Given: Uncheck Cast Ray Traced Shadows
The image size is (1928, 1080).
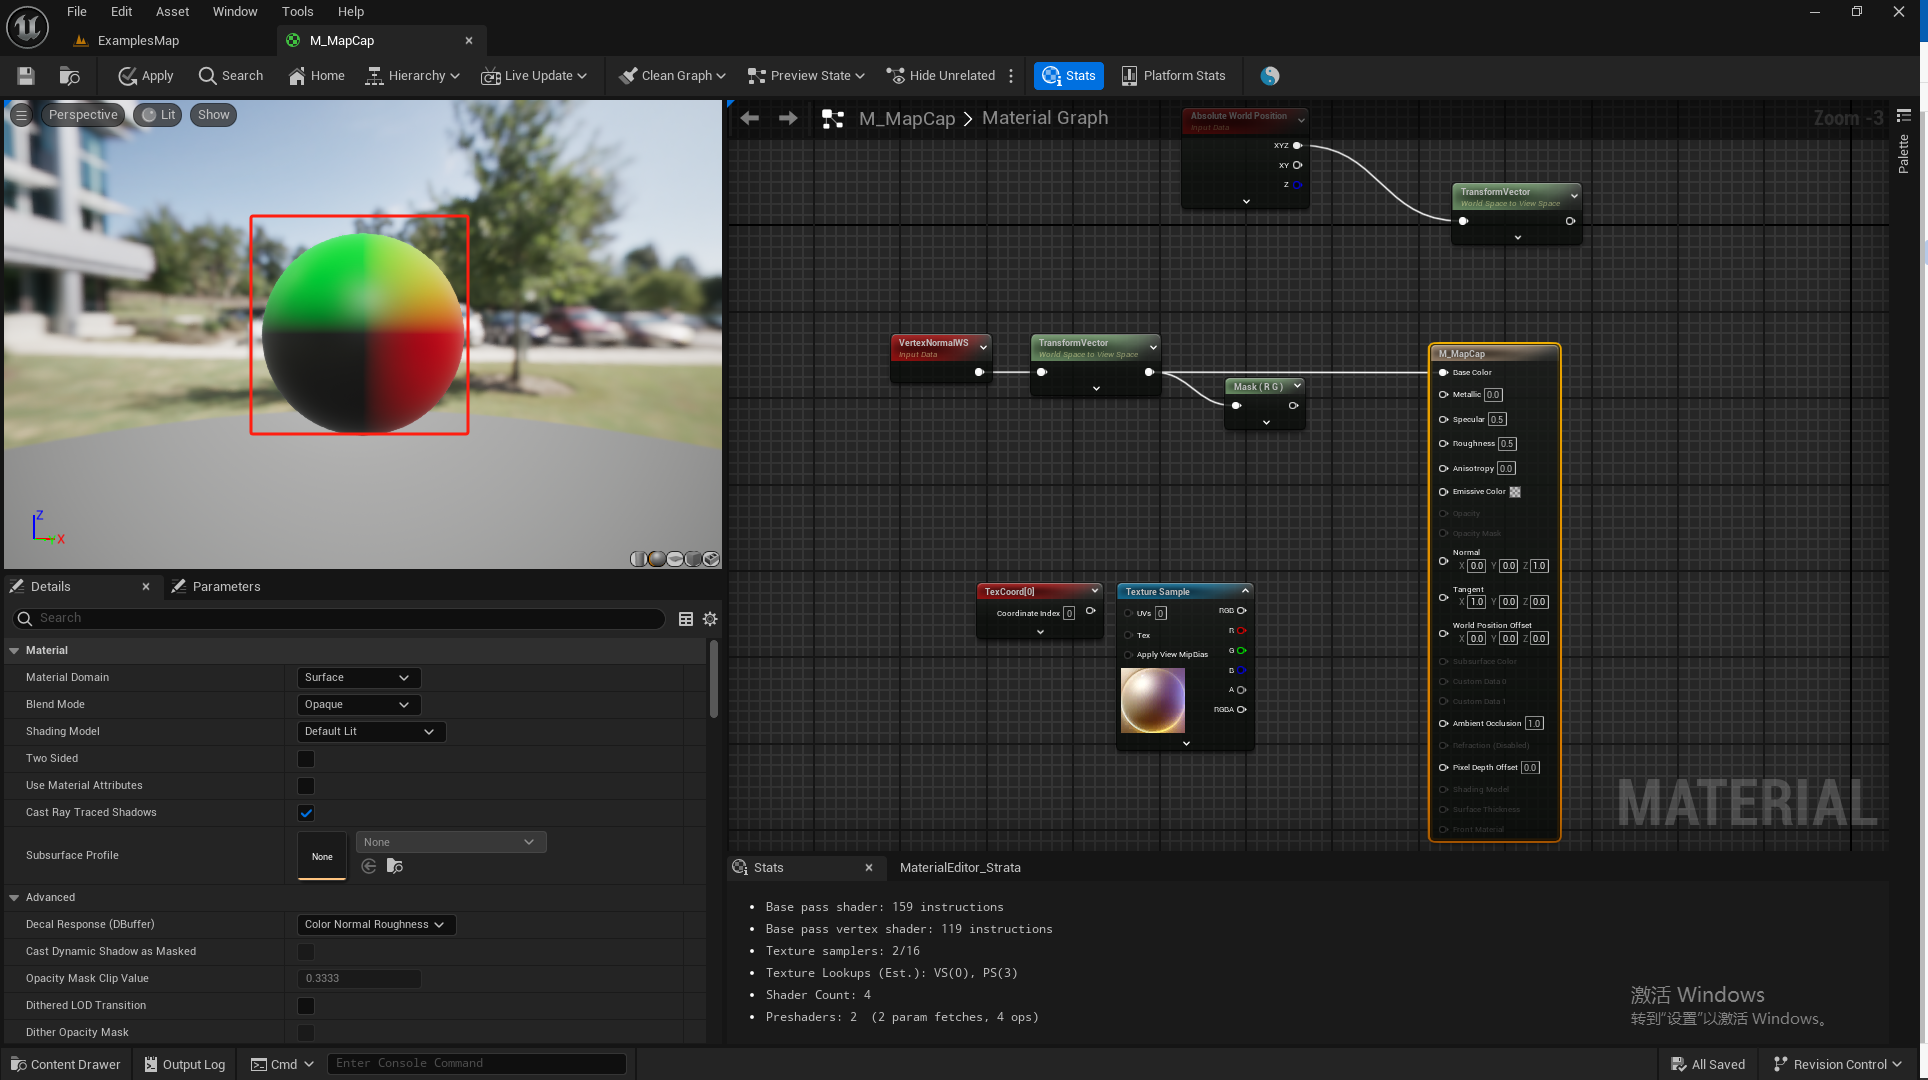Looking at the screenshot, I should [x=306, y=813].
